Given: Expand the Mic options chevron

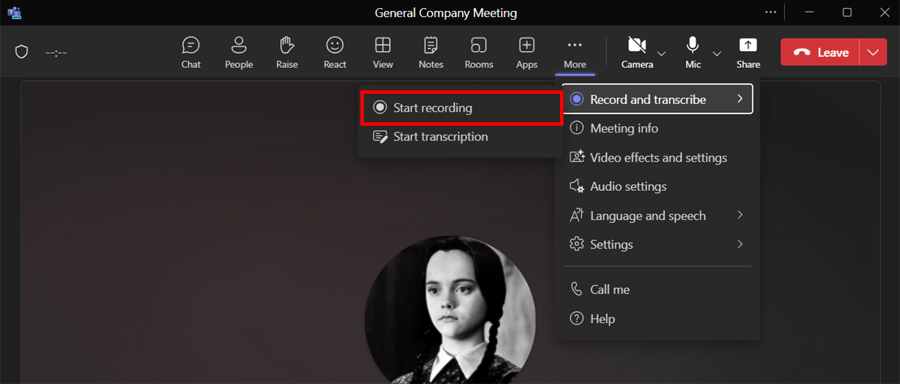Looking at the screenshot, I should 717,53.
